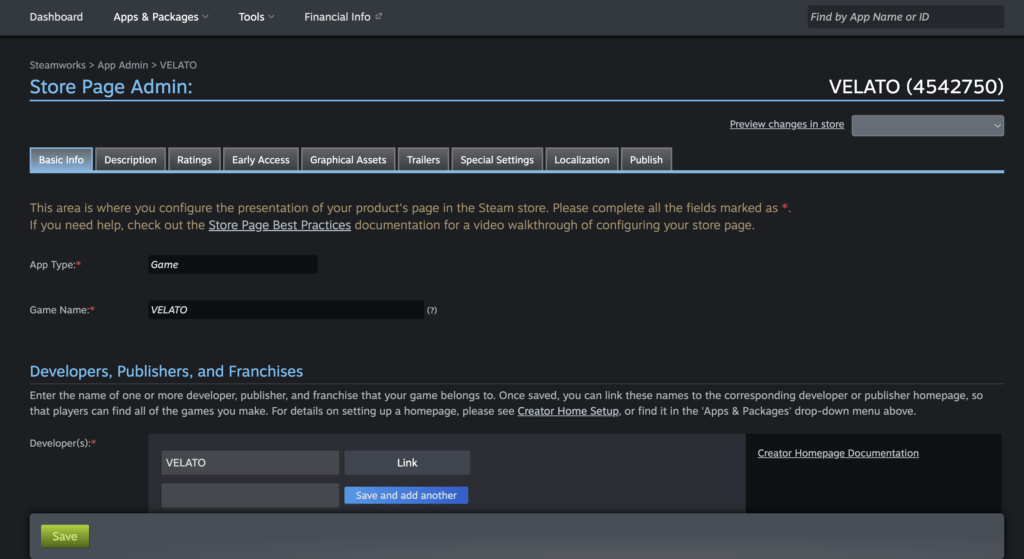The image size is (1024, 559).
Task: Click the Developer(s) field label
Action: [x=63, y=443]
